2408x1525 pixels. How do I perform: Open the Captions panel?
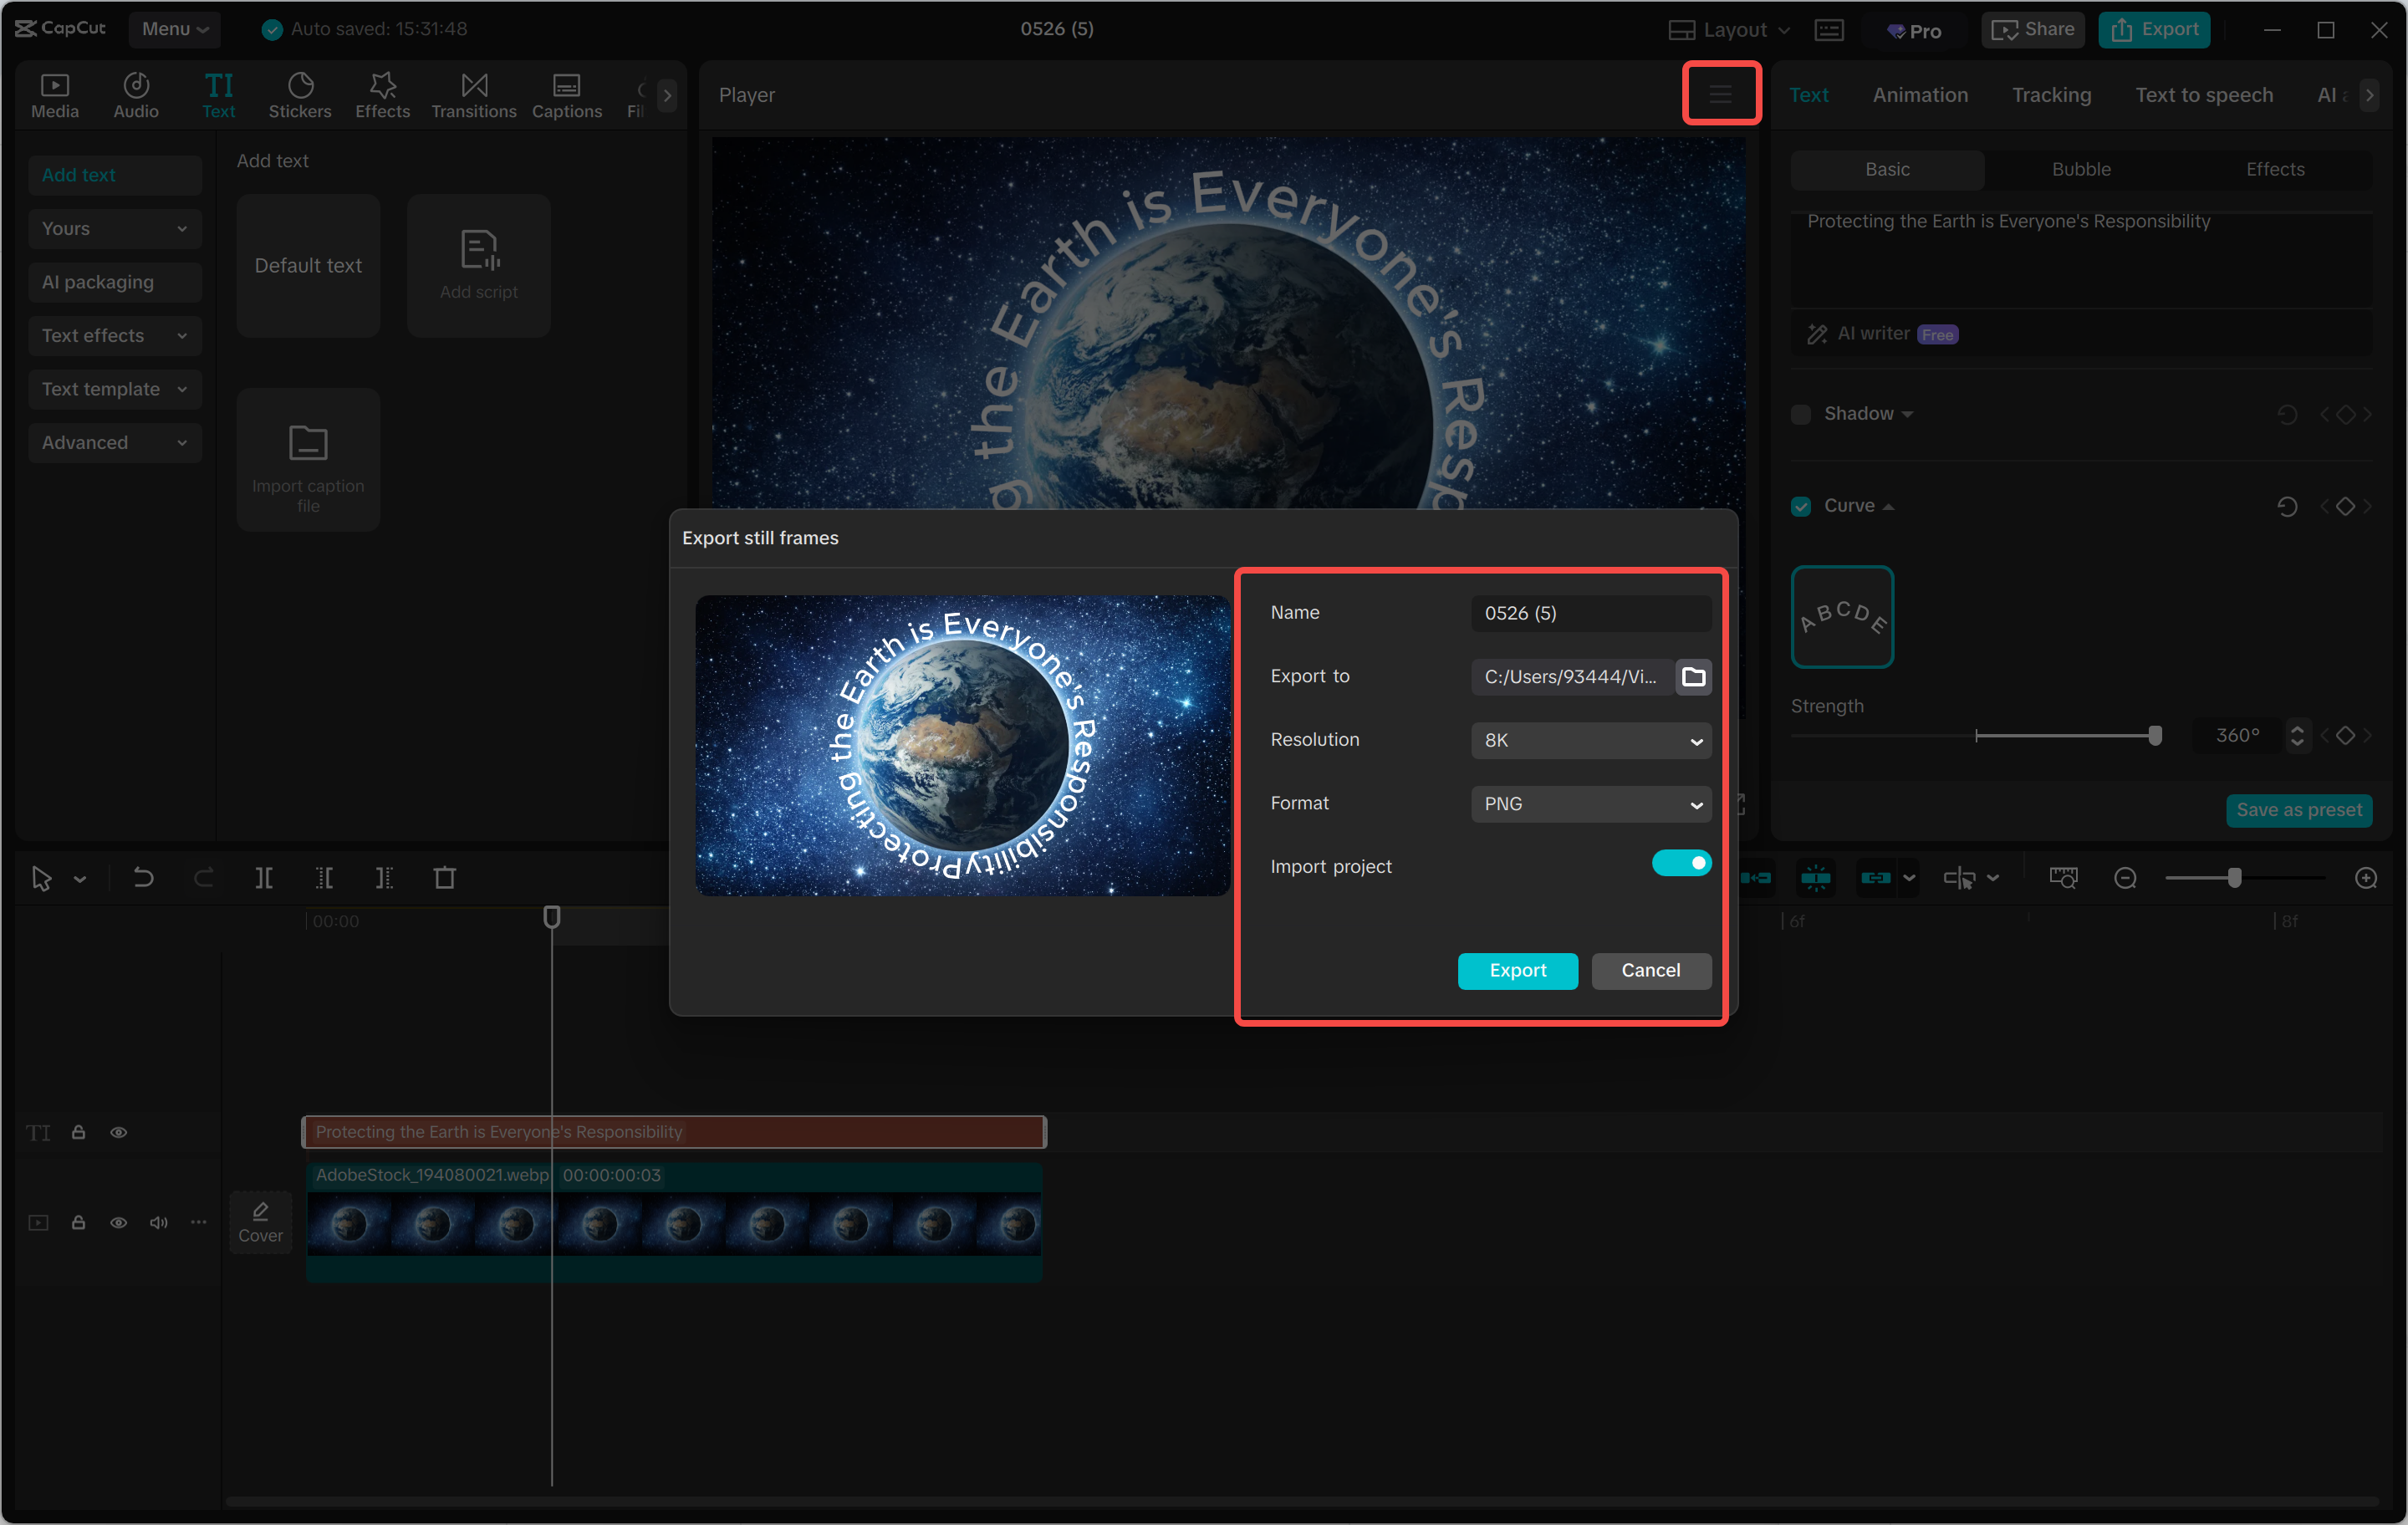coord(566,94)
